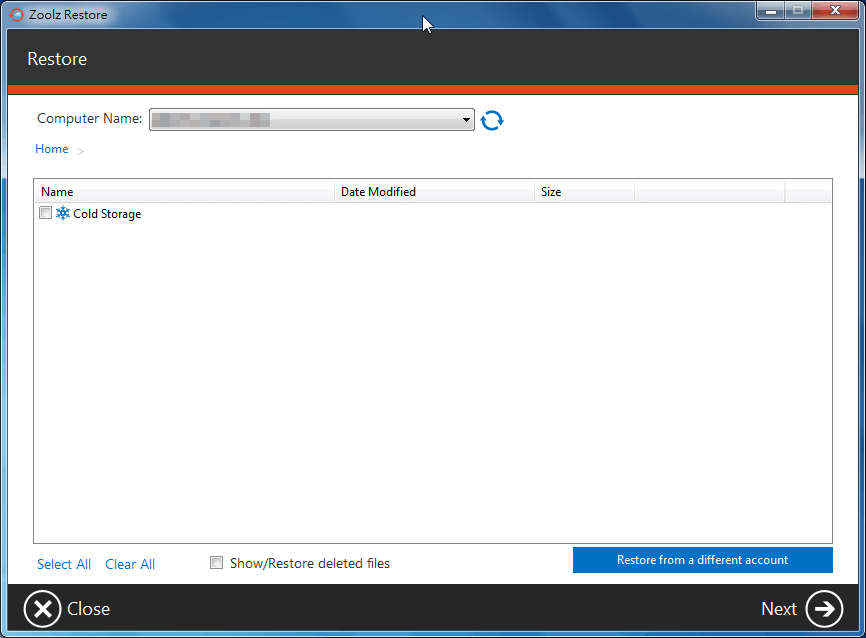Viewport: 866px width, 638px height.
Task: Minimize the Zoolz Restore window
Action: point(769,11)
